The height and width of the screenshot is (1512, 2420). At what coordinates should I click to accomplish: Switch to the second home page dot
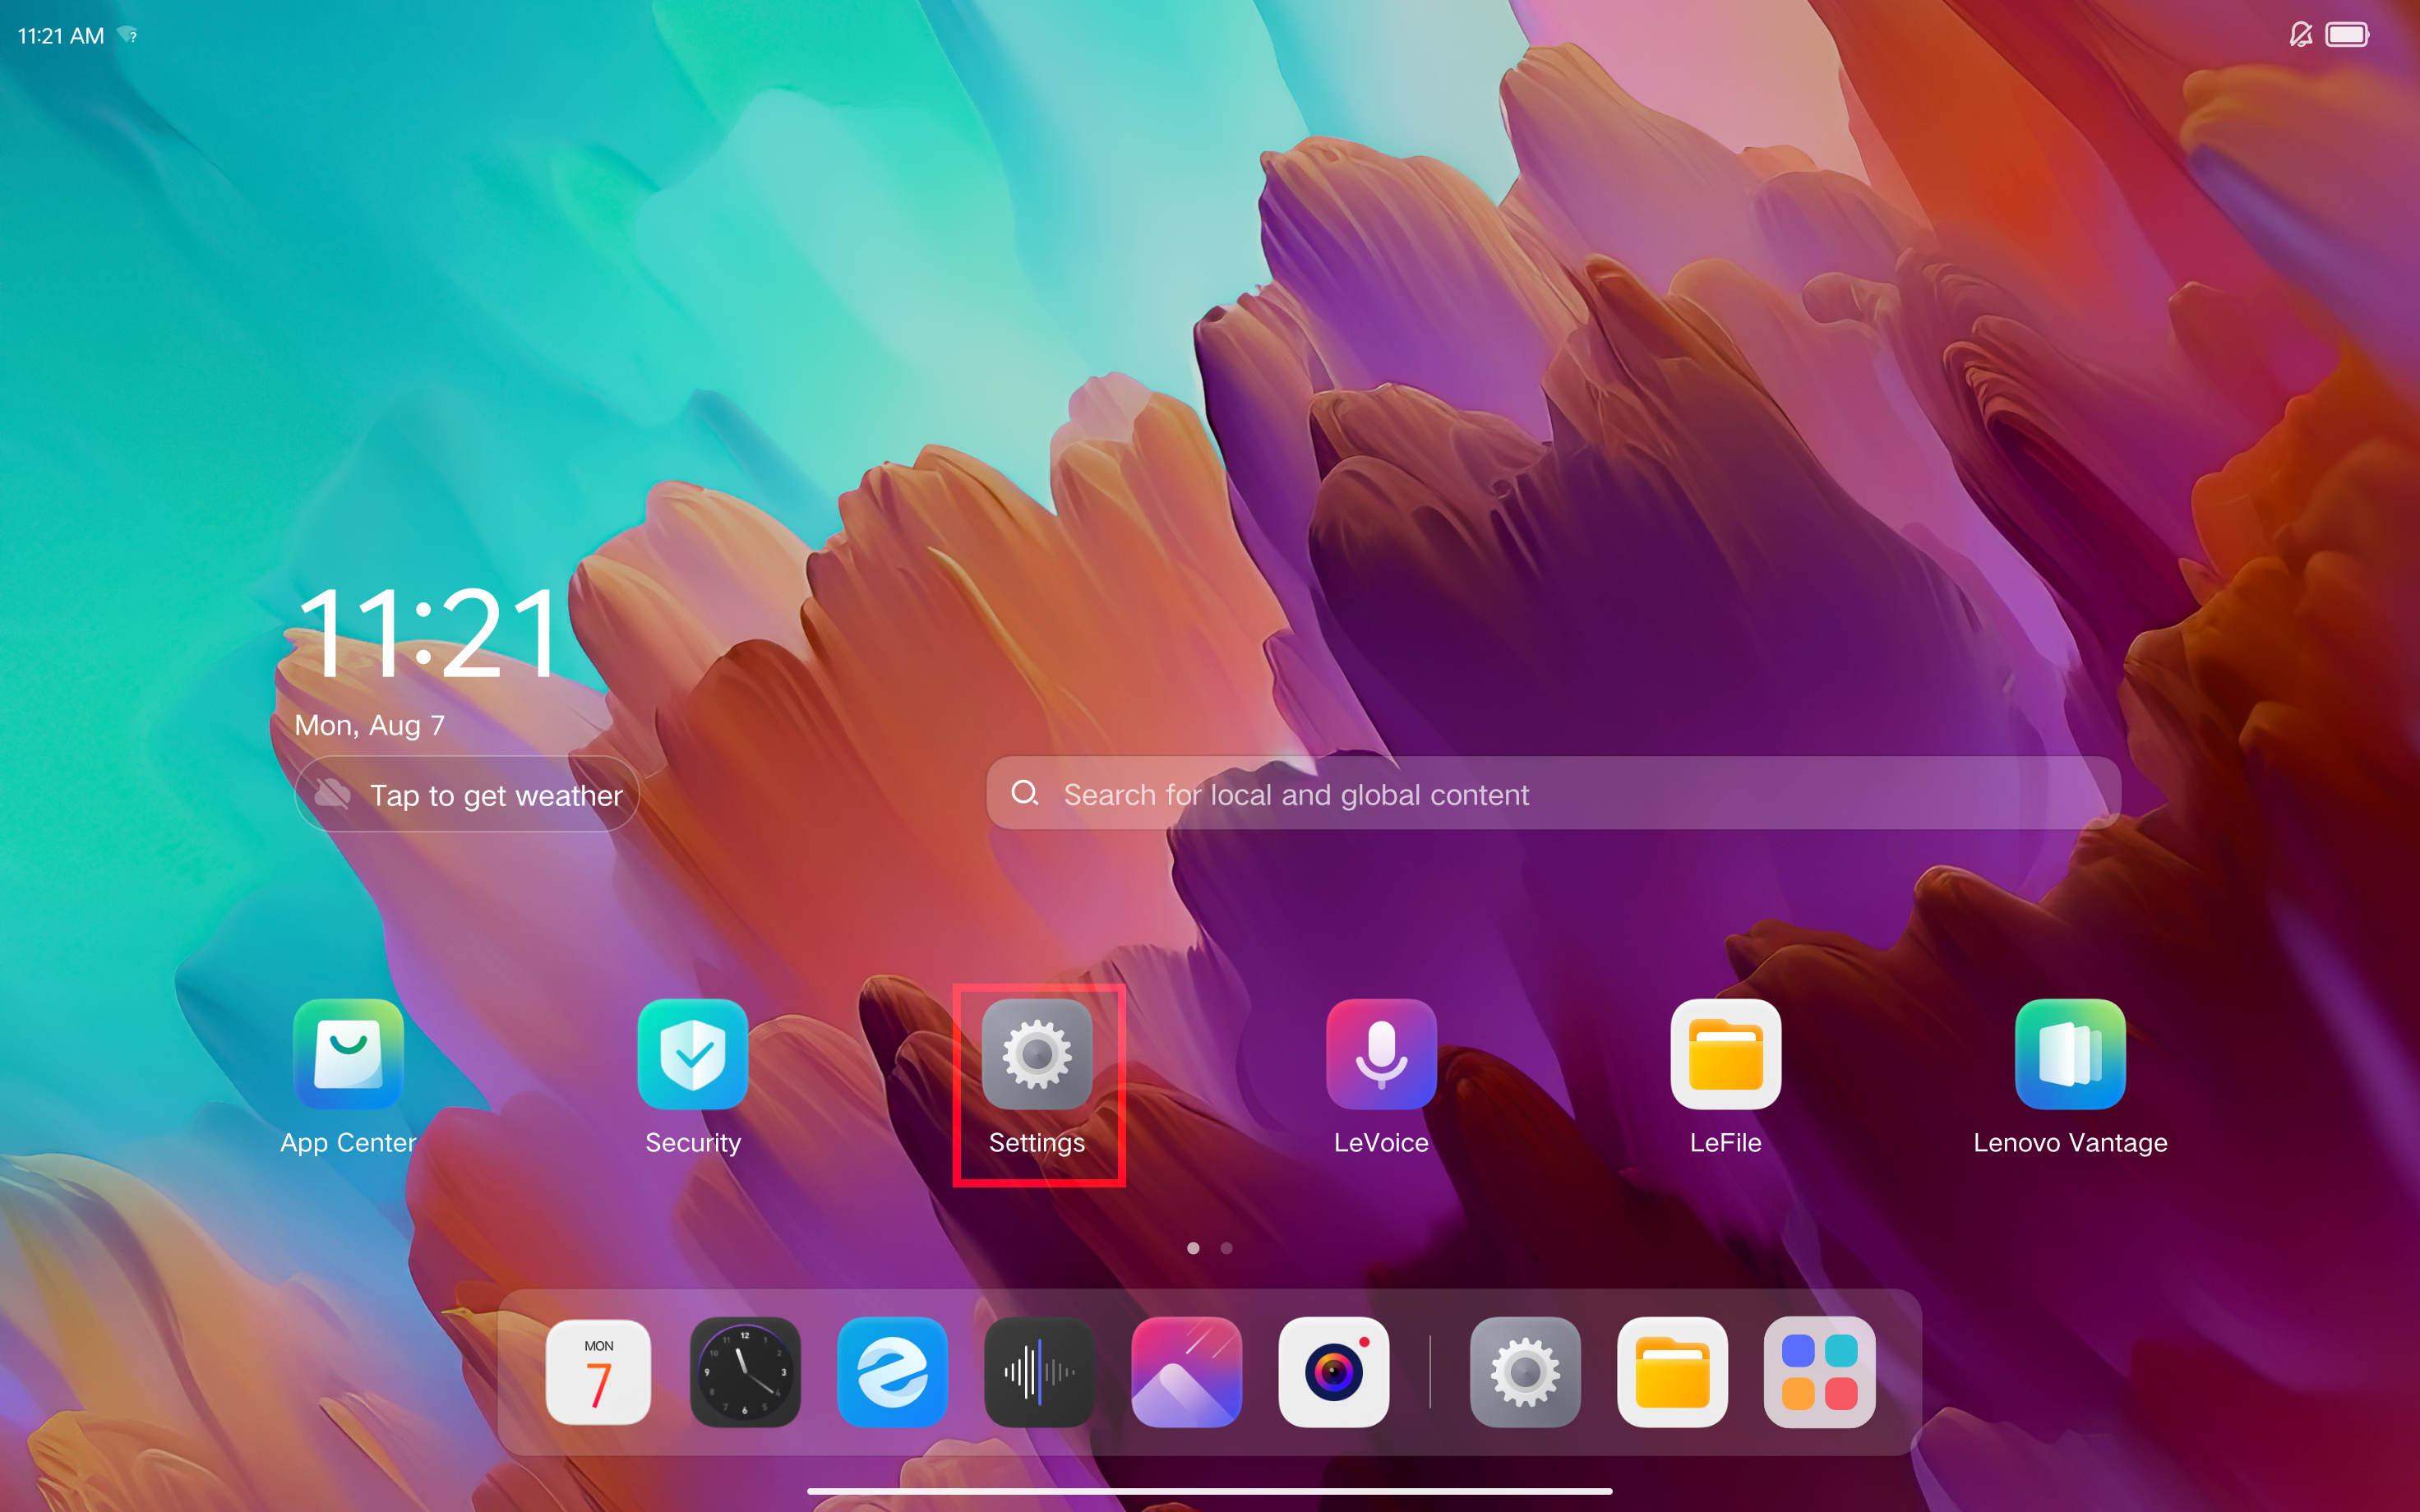(x=1226, y=1248)
